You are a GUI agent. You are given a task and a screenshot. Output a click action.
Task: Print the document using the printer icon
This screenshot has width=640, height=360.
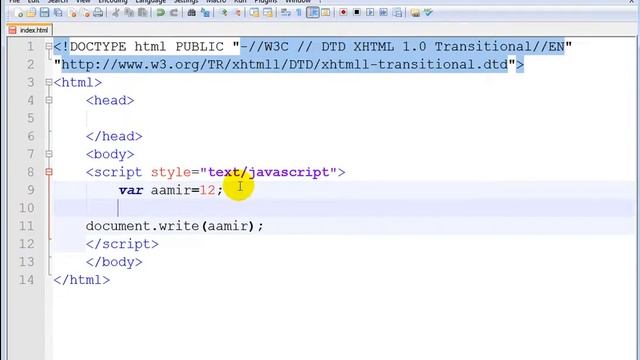[98, 13]
